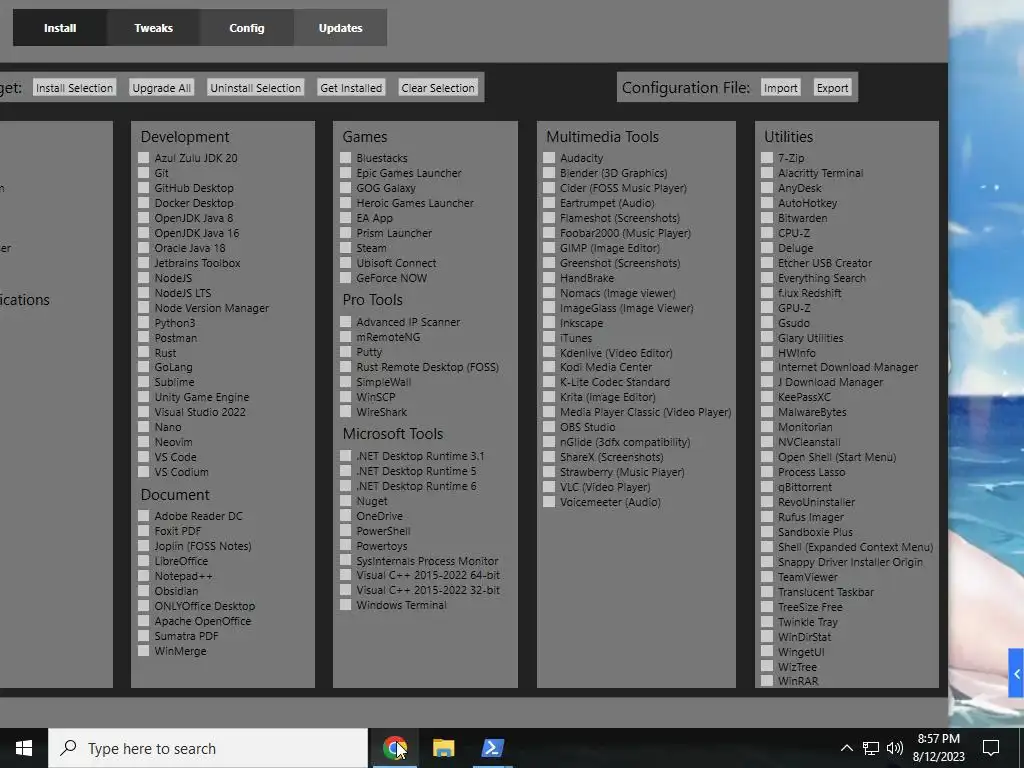Select the Bluestacks checkbox

click(x=345, y=157)
